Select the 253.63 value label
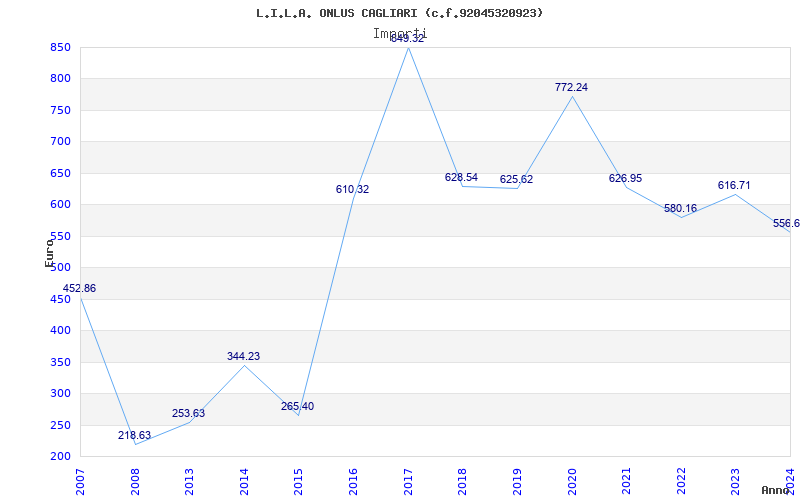The height and width of the screenshot is (500, 800). tap(188, 413)
